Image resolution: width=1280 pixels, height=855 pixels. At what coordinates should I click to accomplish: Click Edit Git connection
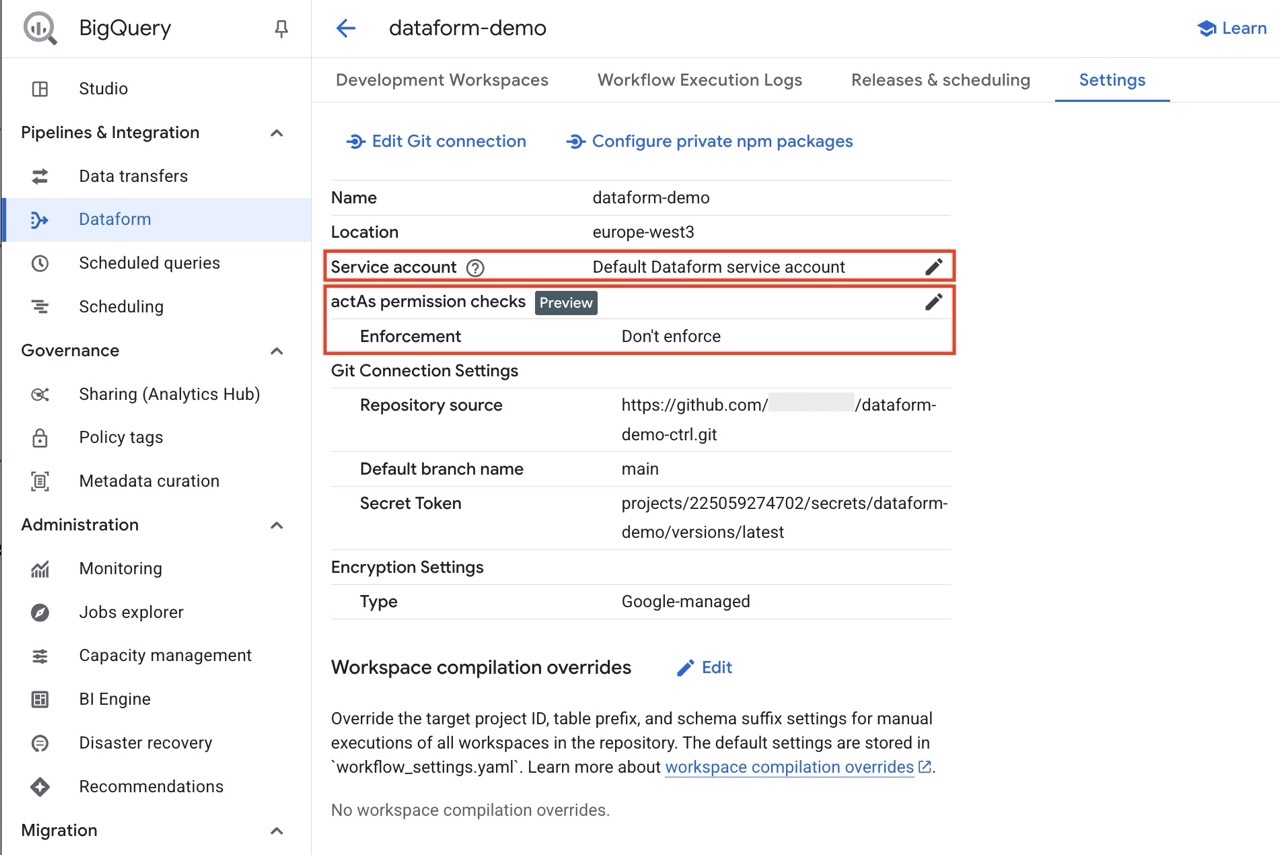click(x=436, y=142)
